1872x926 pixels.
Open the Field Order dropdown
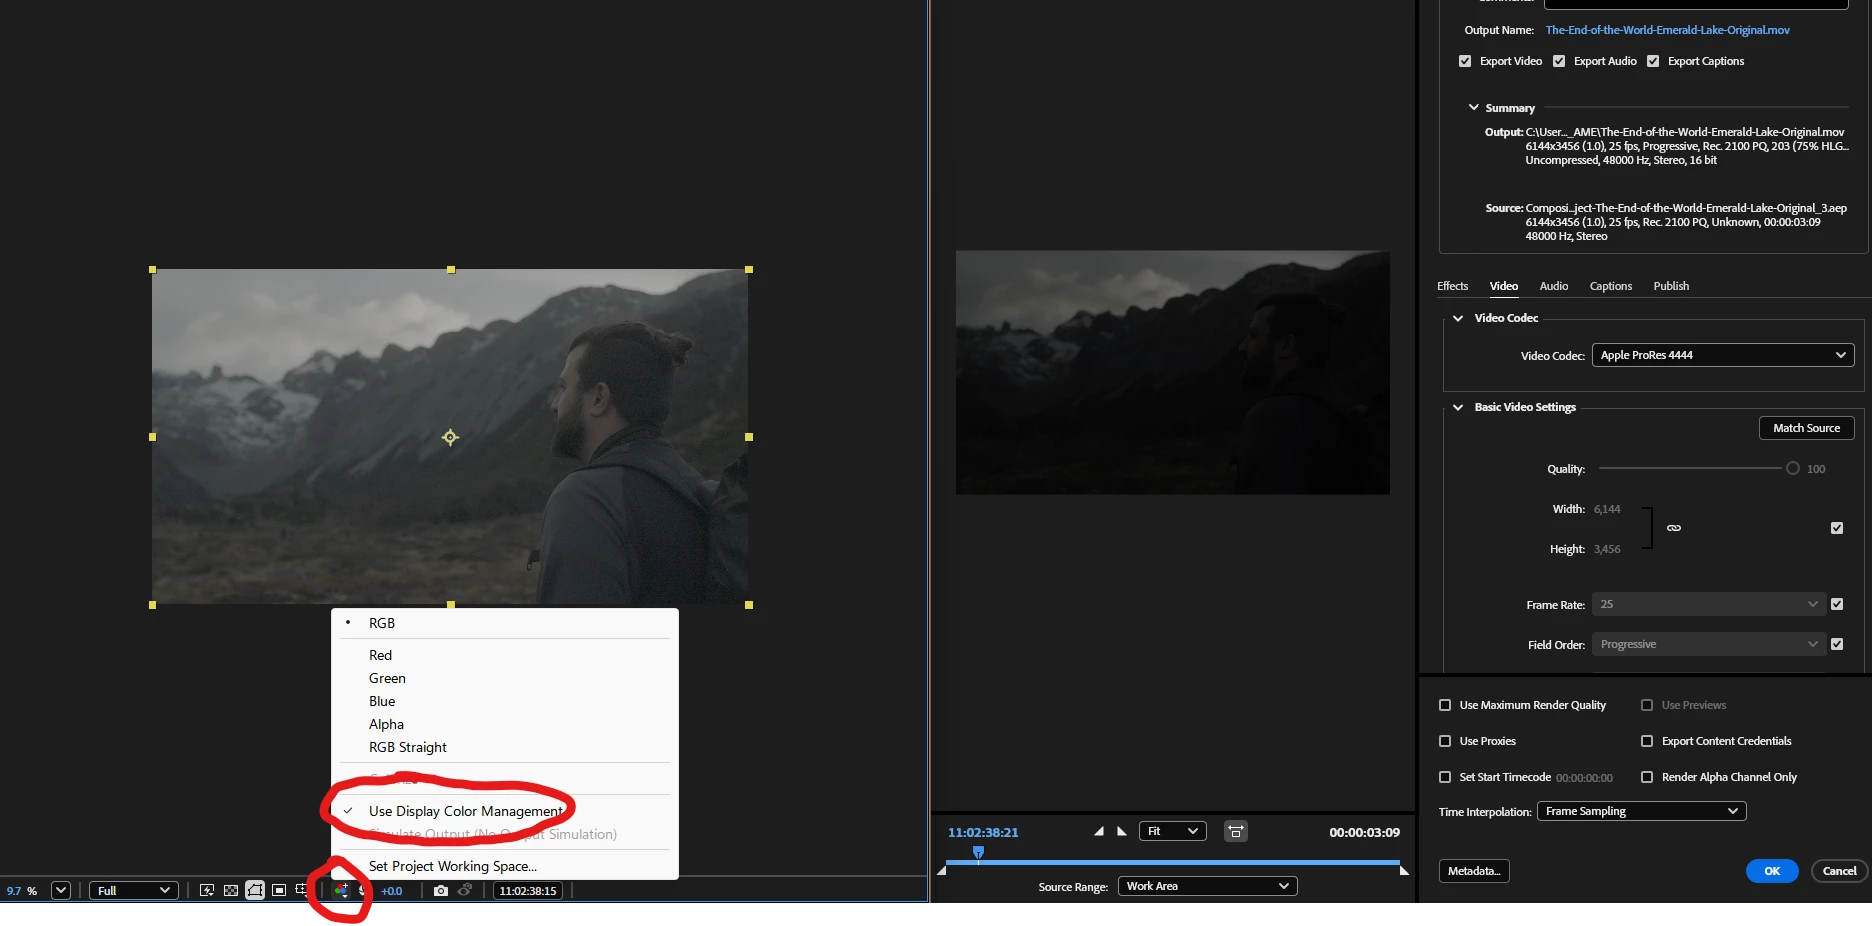pyautogui.click(x=1709, y=644)
